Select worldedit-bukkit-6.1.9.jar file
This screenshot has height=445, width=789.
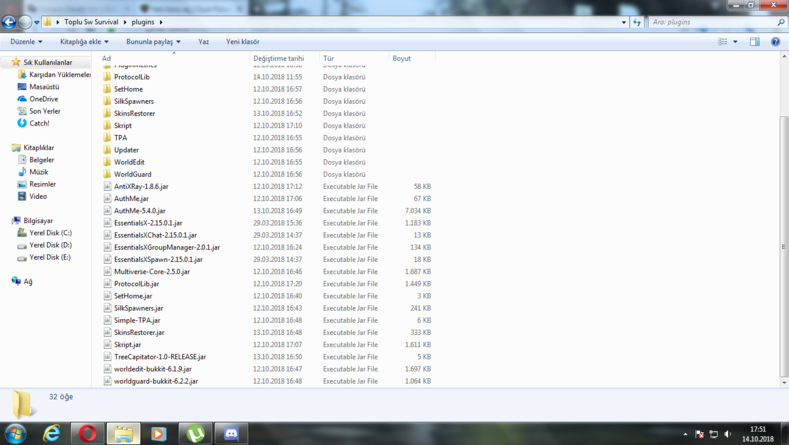pyautogui.click(x=152, y=369)
